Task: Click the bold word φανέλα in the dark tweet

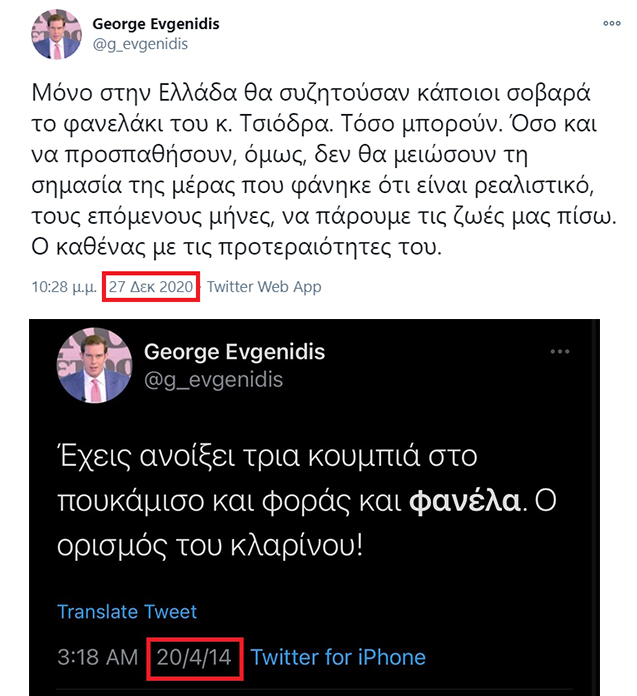Action: click(x=464, y=501)
